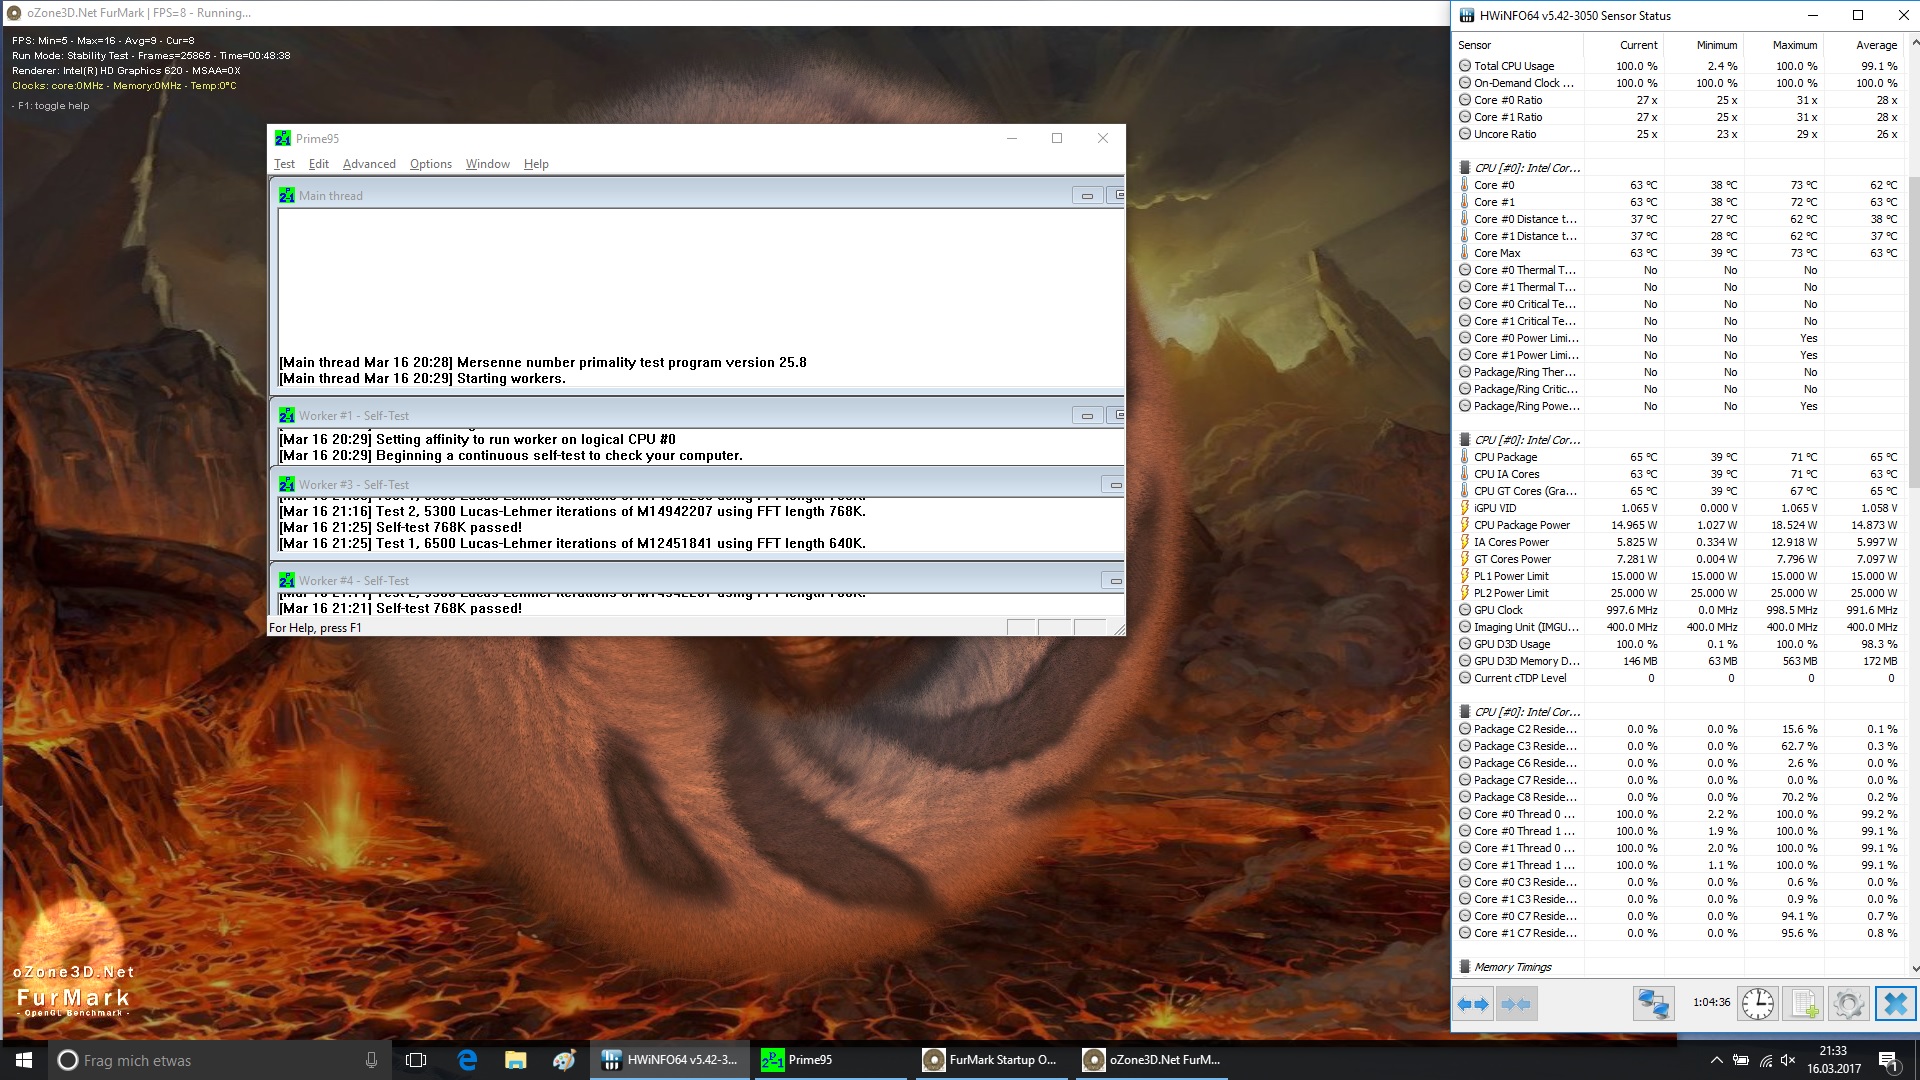This screenshot has height=1080, width=1920.
Task: Open the Advanced menu in Prime95
Action: click(369, 164)
